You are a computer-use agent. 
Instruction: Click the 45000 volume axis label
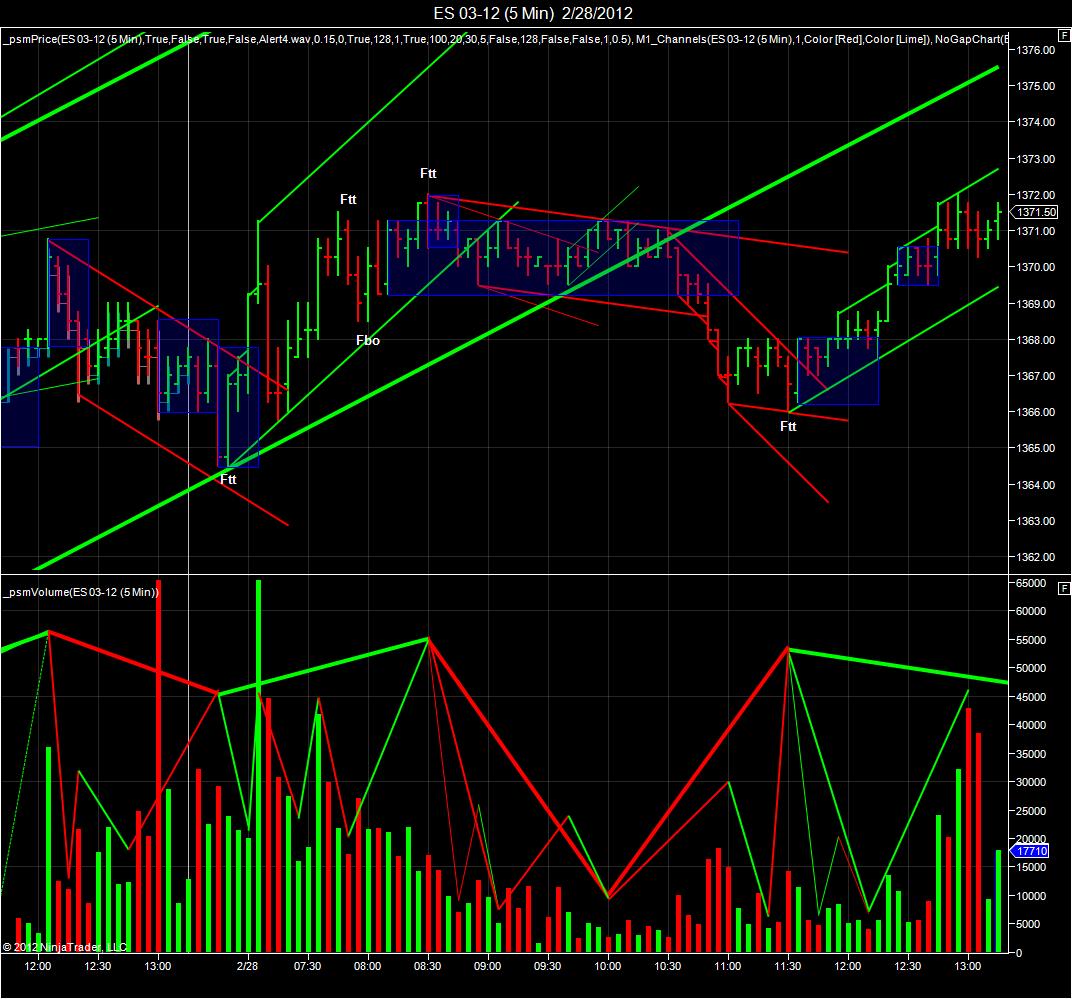1032,697
